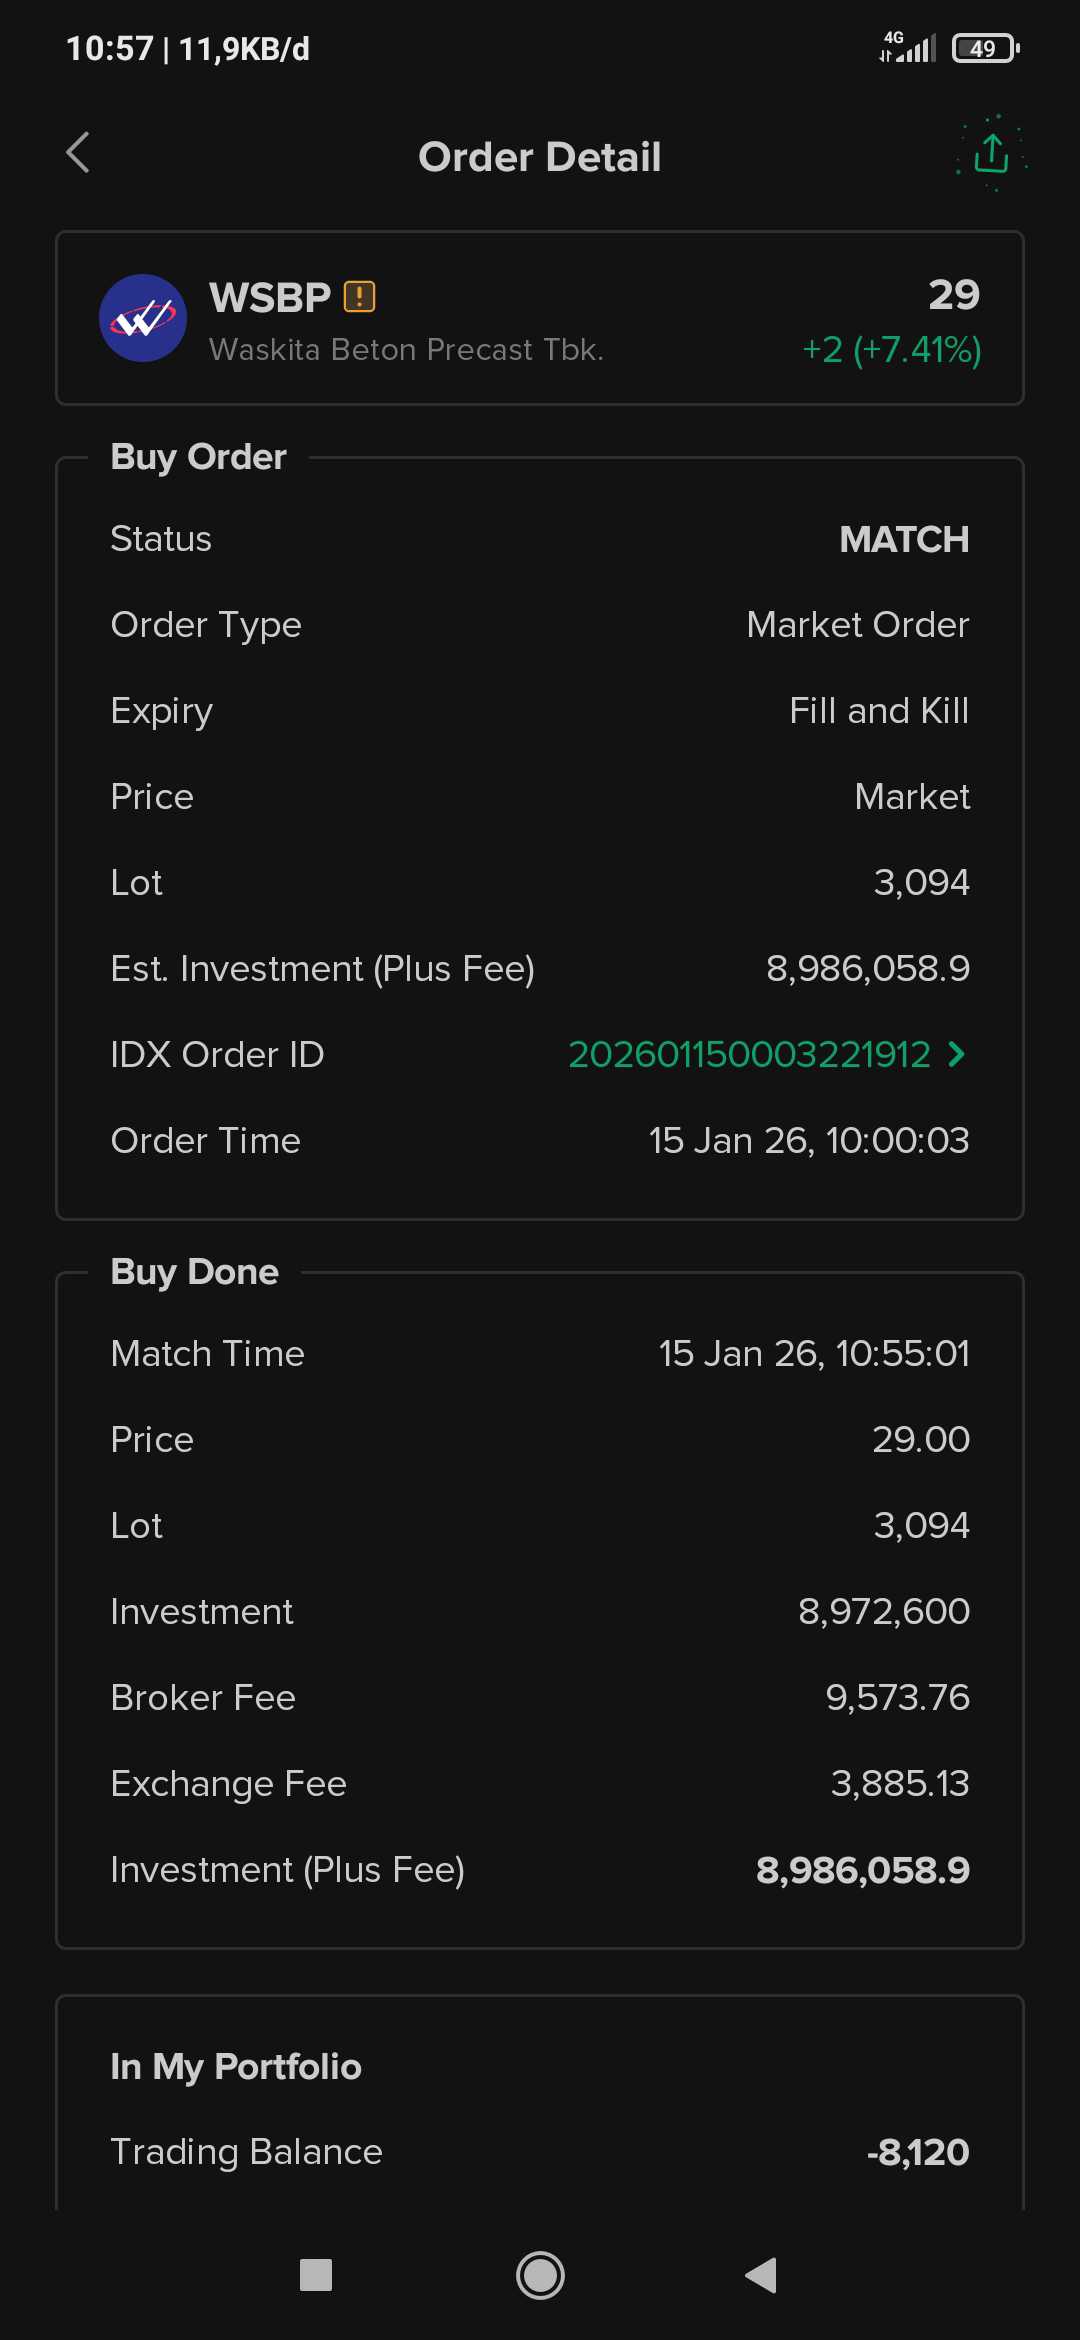Tap the share icon in header
The width and height of the screenshot is (1080, 2340).
tap(991, 154)
